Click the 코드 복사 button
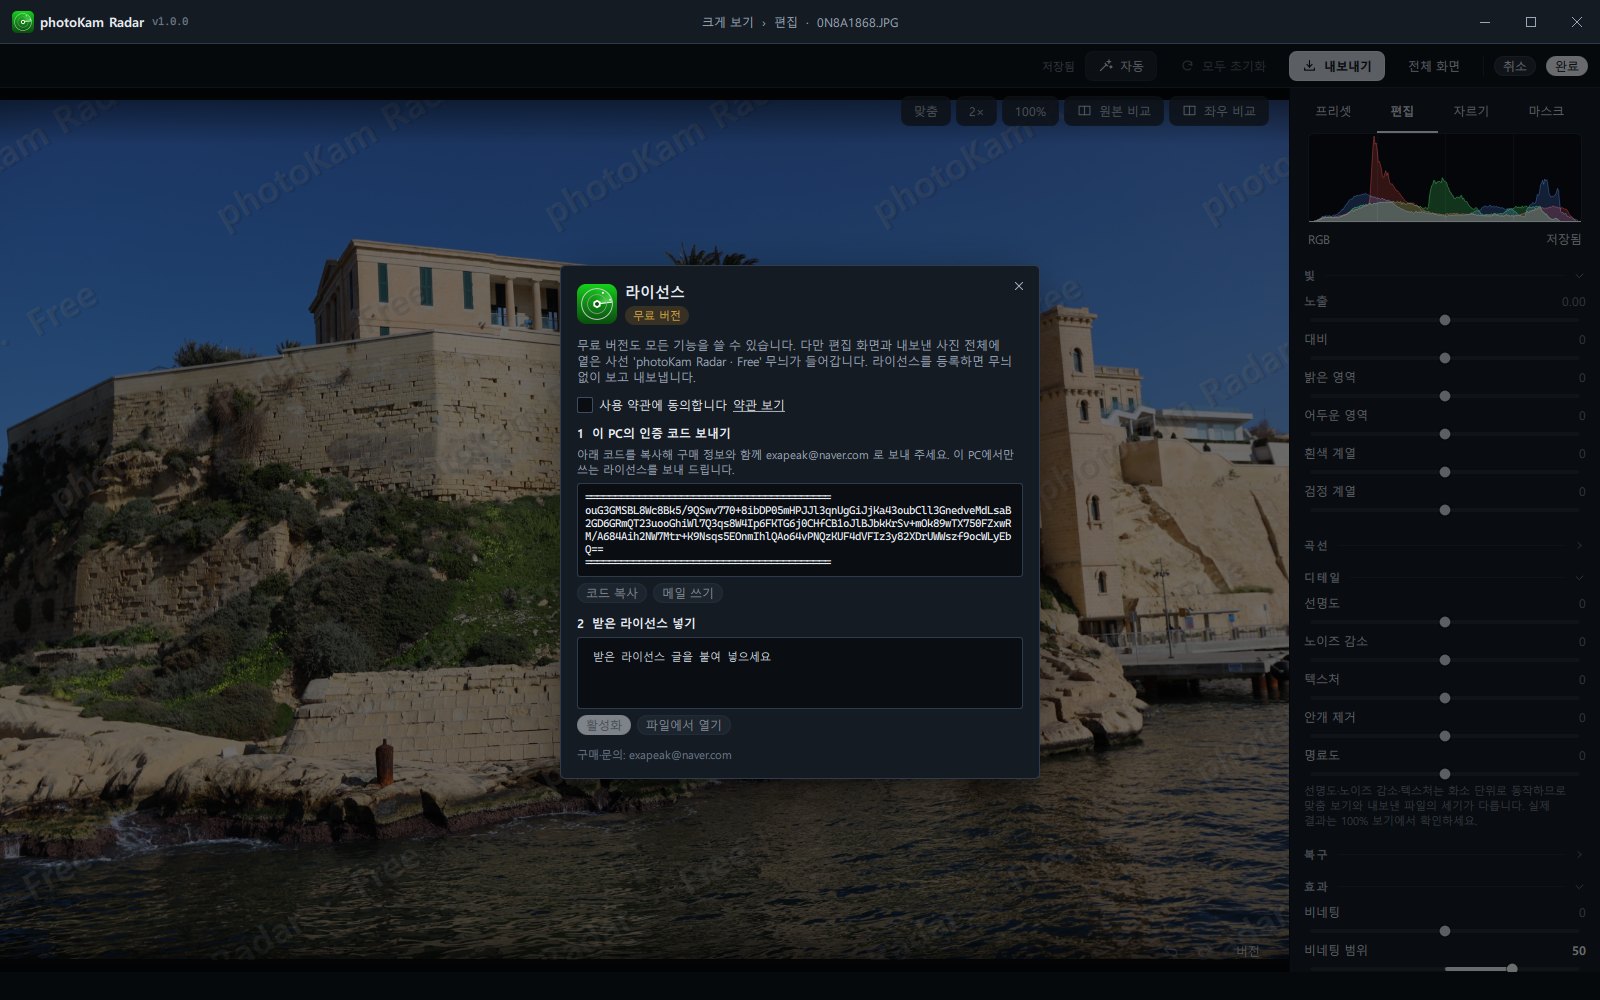The image size is (1600, 1000). 612,593
